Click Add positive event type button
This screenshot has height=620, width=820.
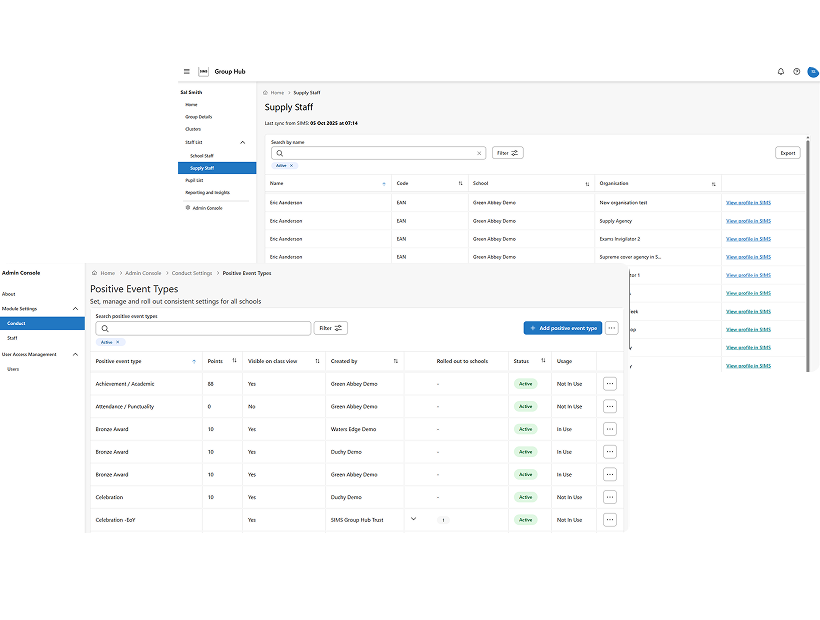pos(562,328)
